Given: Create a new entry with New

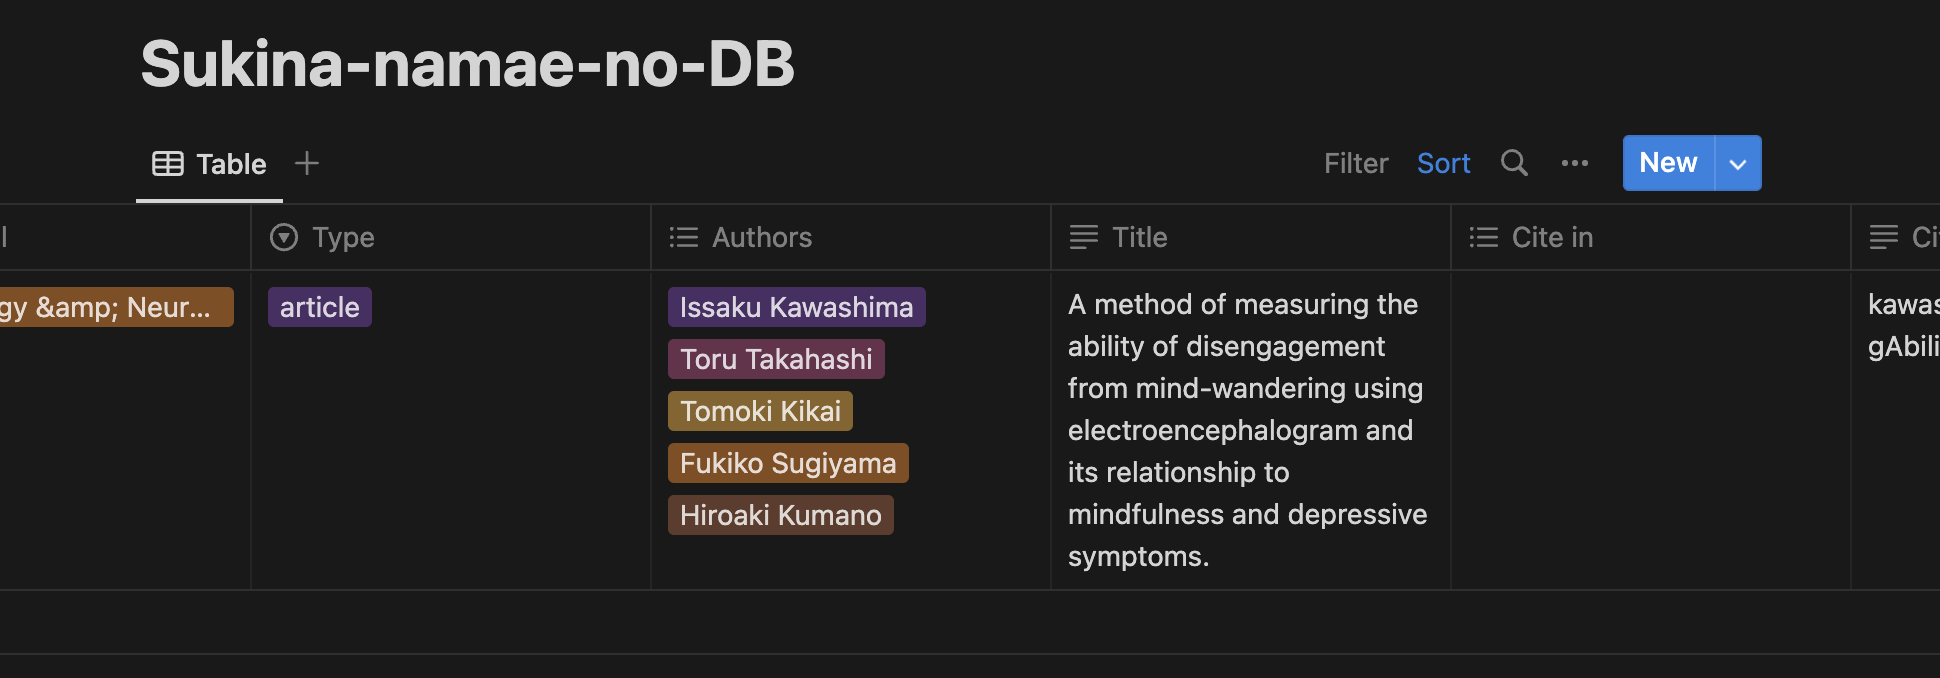Looking at the screenshot, I should tap(1668, 163).
